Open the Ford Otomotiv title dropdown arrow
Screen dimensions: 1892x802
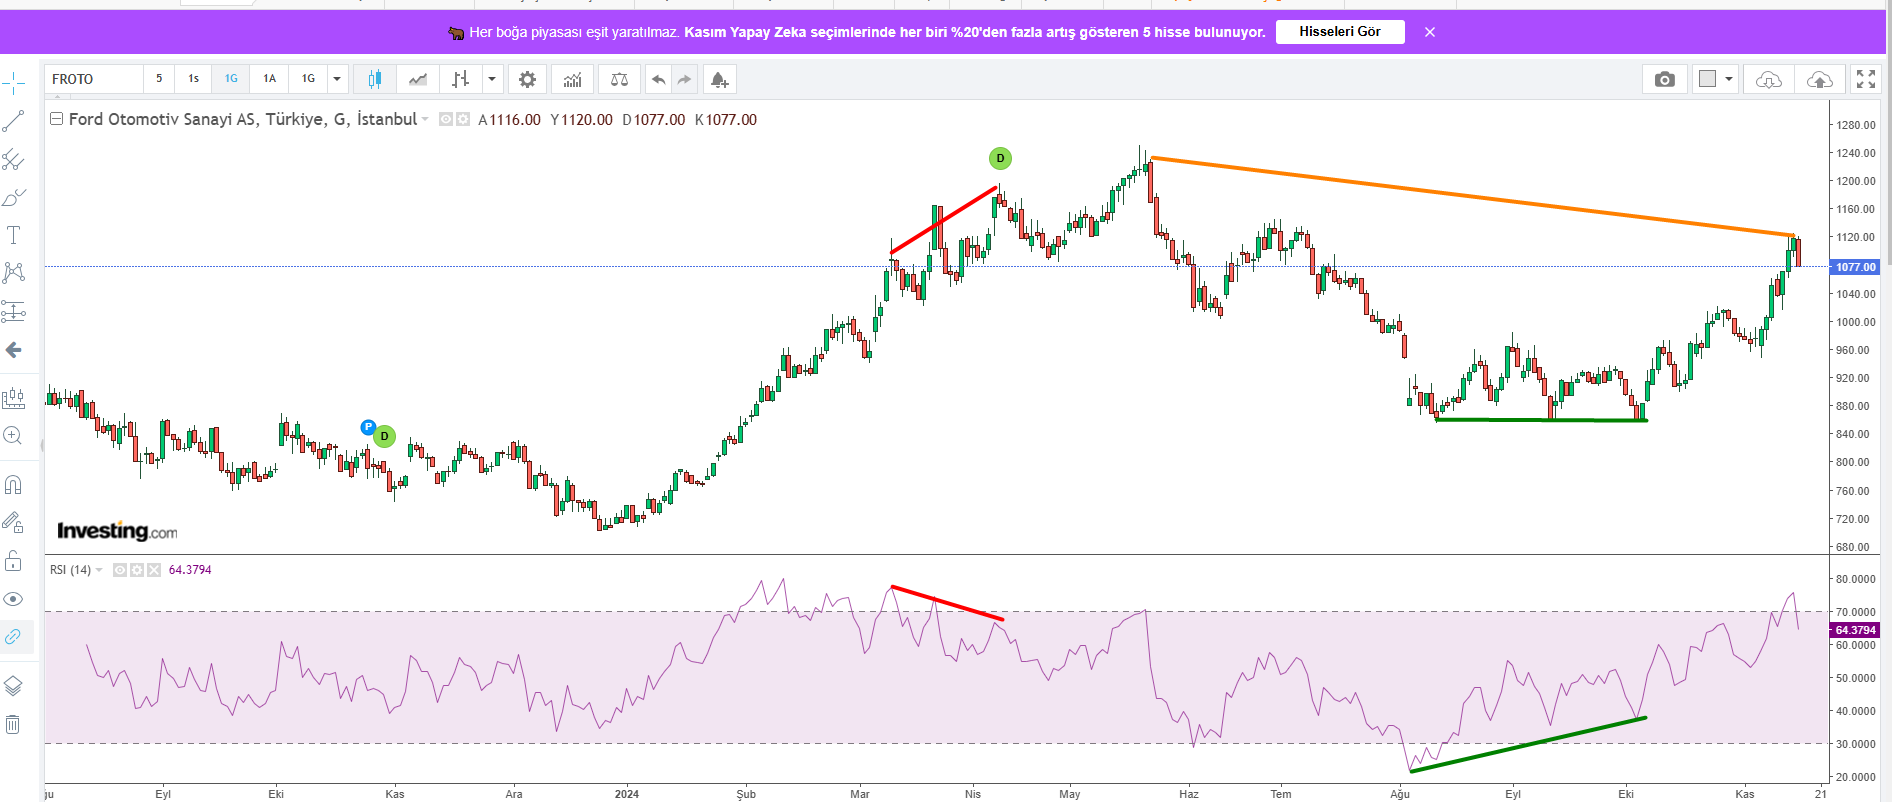425,119
